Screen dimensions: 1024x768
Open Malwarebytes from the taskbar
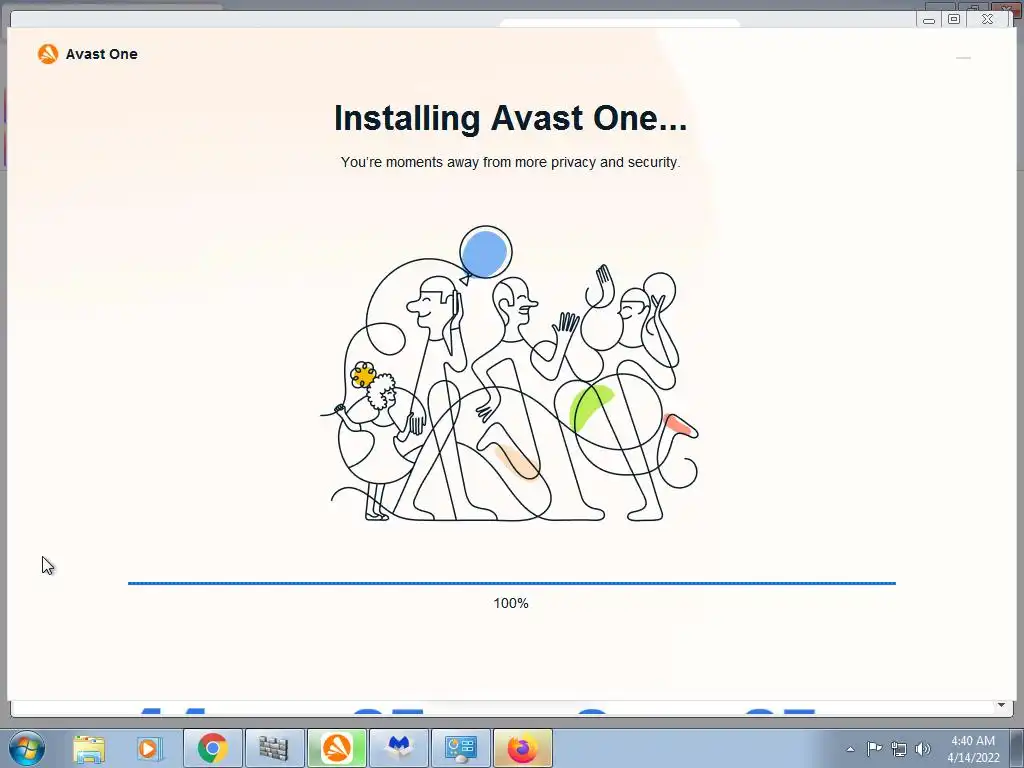pyautogui.click(x=399, y=748)
